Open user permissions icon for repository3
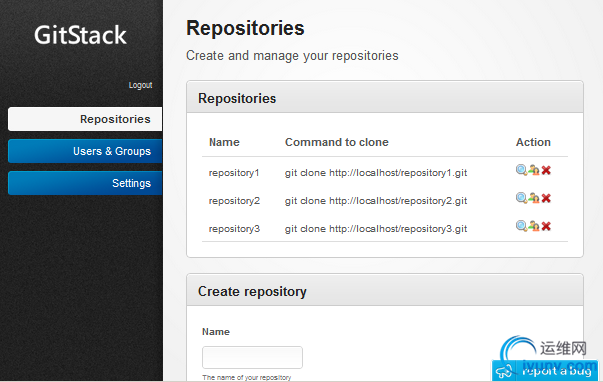This screenshot has height=382, width=603. point(534,226)
